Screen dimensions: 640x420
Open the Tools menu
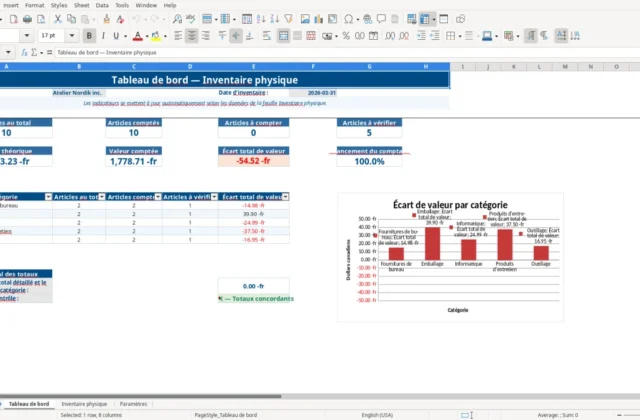click(122, 5)
